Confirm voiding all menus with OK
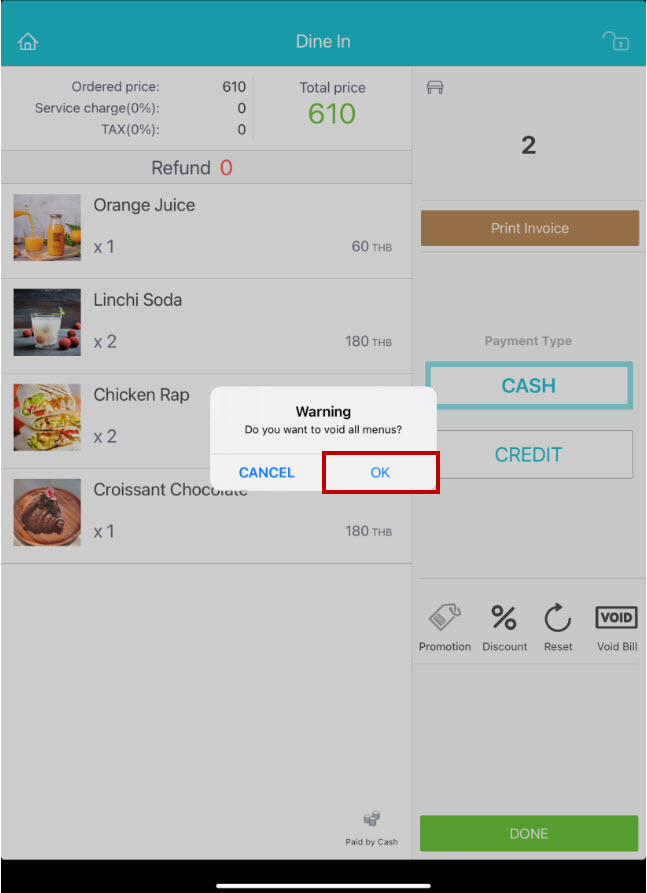The width and height of the screenshot is (647, 893). click(x=380, y=472)
